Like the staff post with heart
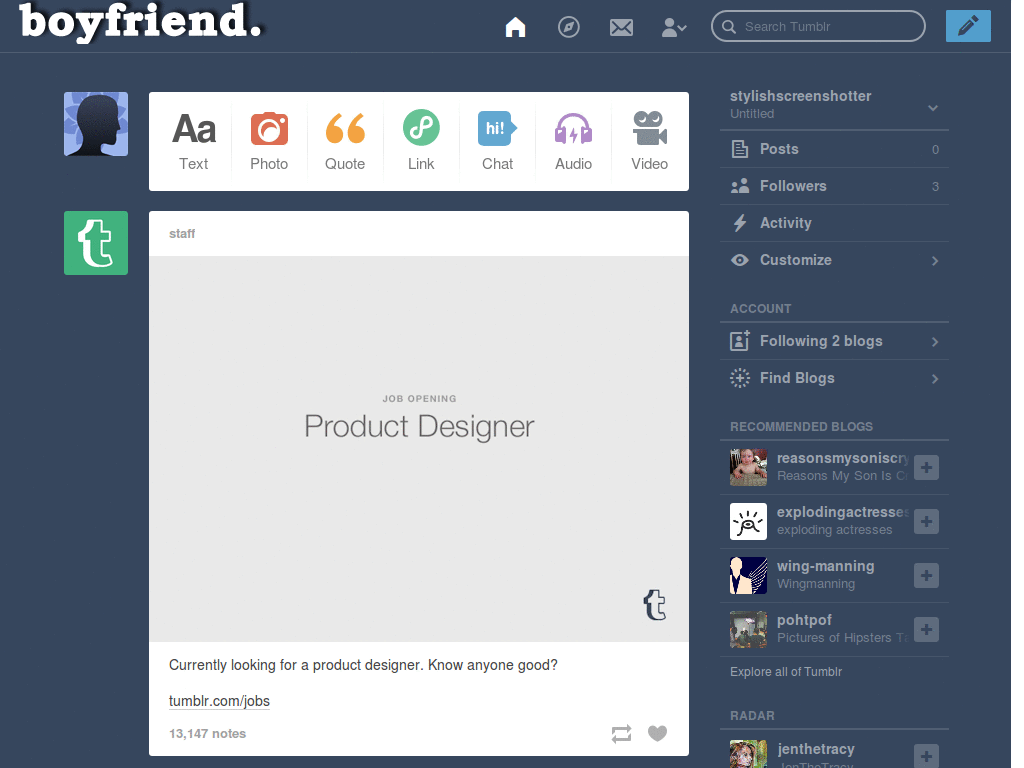1024x768 pixels. tap(657, 733)
